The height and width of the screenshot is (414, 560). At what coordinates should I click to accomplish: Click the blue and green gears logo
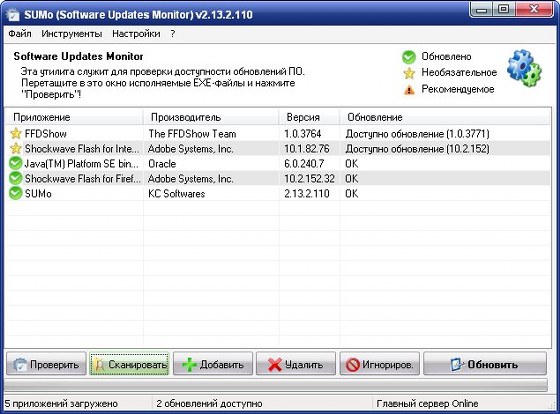click(x=524, y=68)
